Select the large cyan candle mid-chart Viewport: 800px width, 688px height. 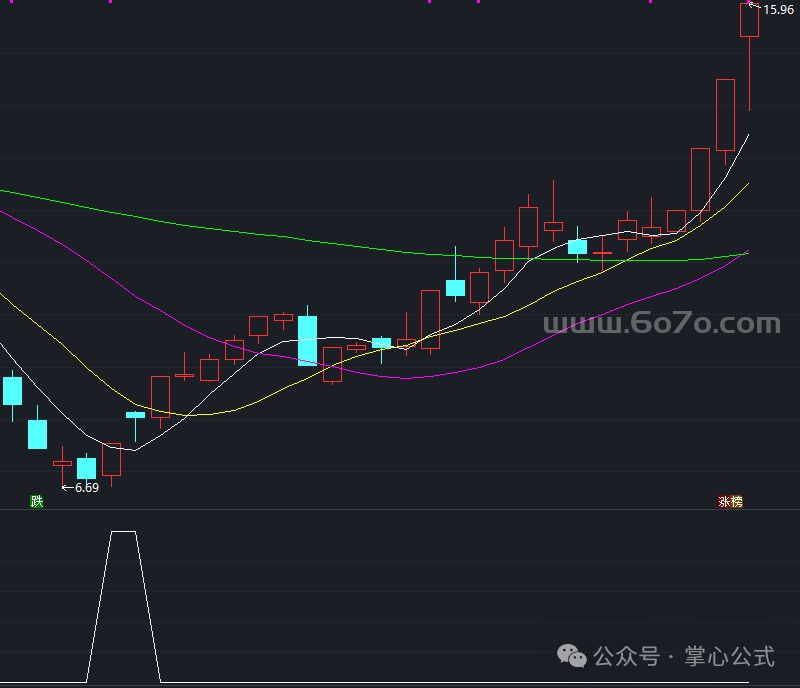pos(307,340)
